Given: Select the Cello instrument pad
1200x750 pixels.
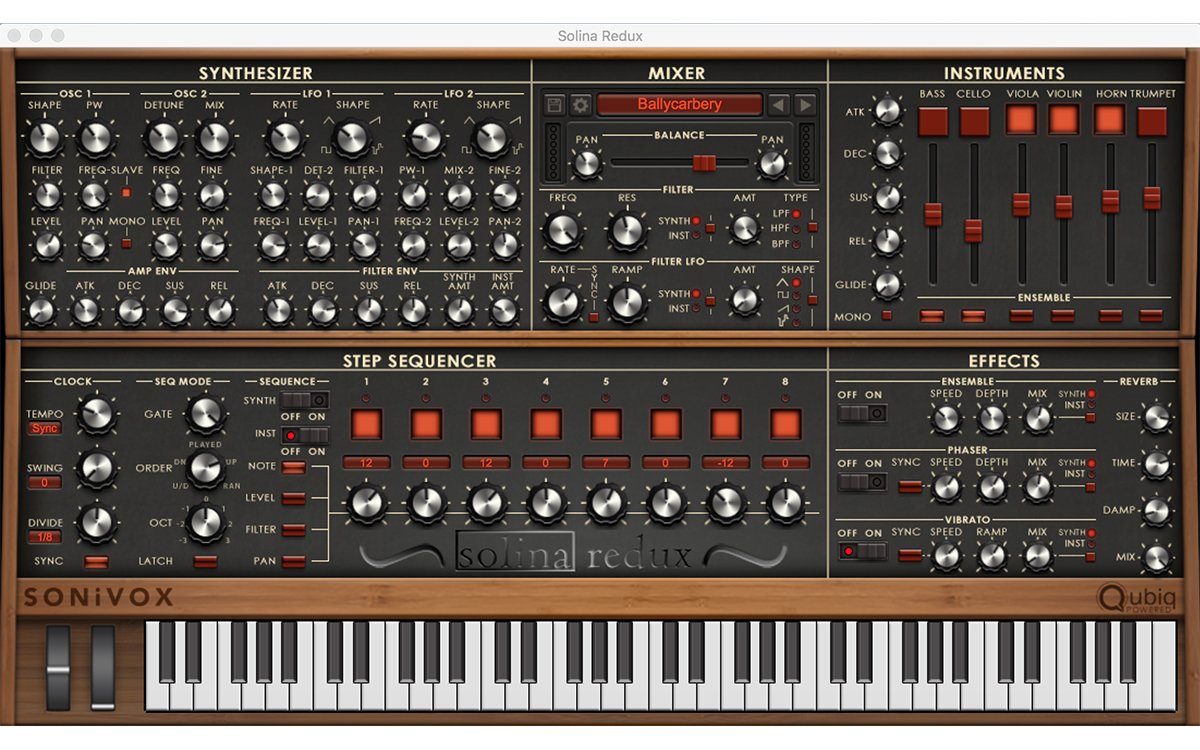Looking at the screenshot, I should tap(976, 120).
